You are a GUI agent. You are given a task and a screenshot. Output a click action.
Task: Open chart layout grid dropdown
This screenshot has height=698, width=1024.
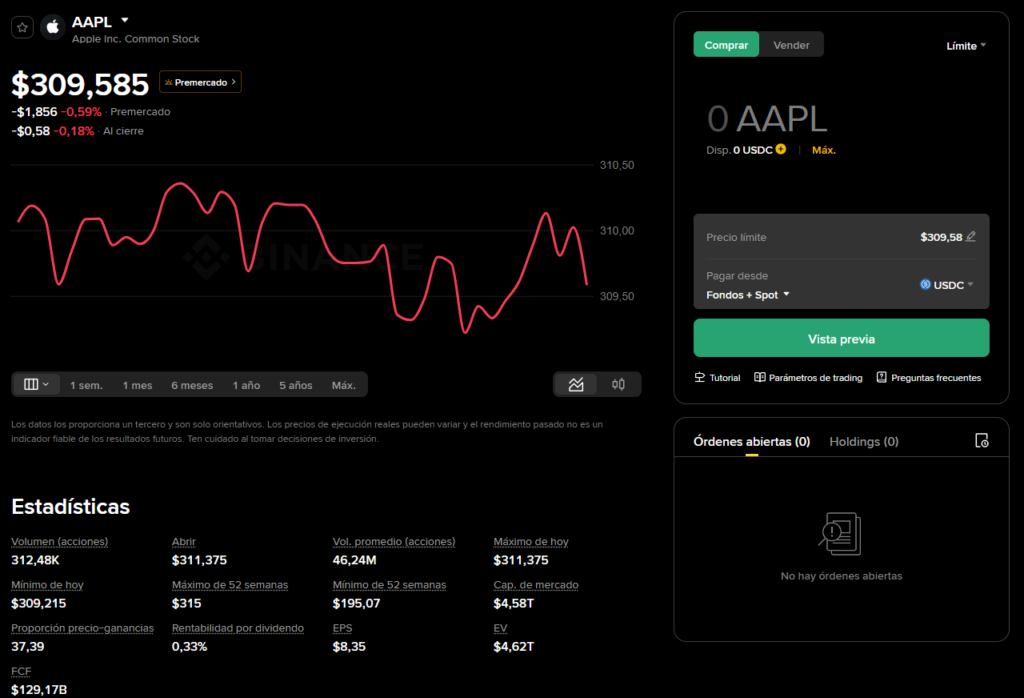point(36,385)
